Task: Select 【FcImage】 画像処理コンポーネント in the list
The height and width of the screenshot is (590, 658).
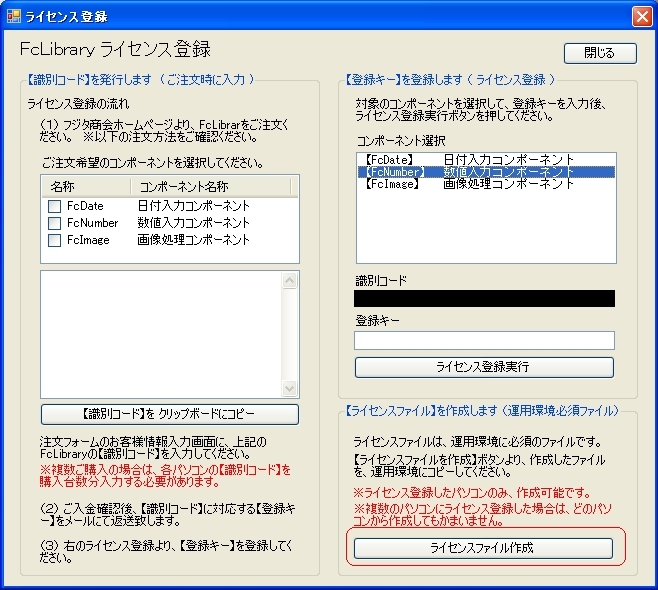Action: [x=486, y=183]
